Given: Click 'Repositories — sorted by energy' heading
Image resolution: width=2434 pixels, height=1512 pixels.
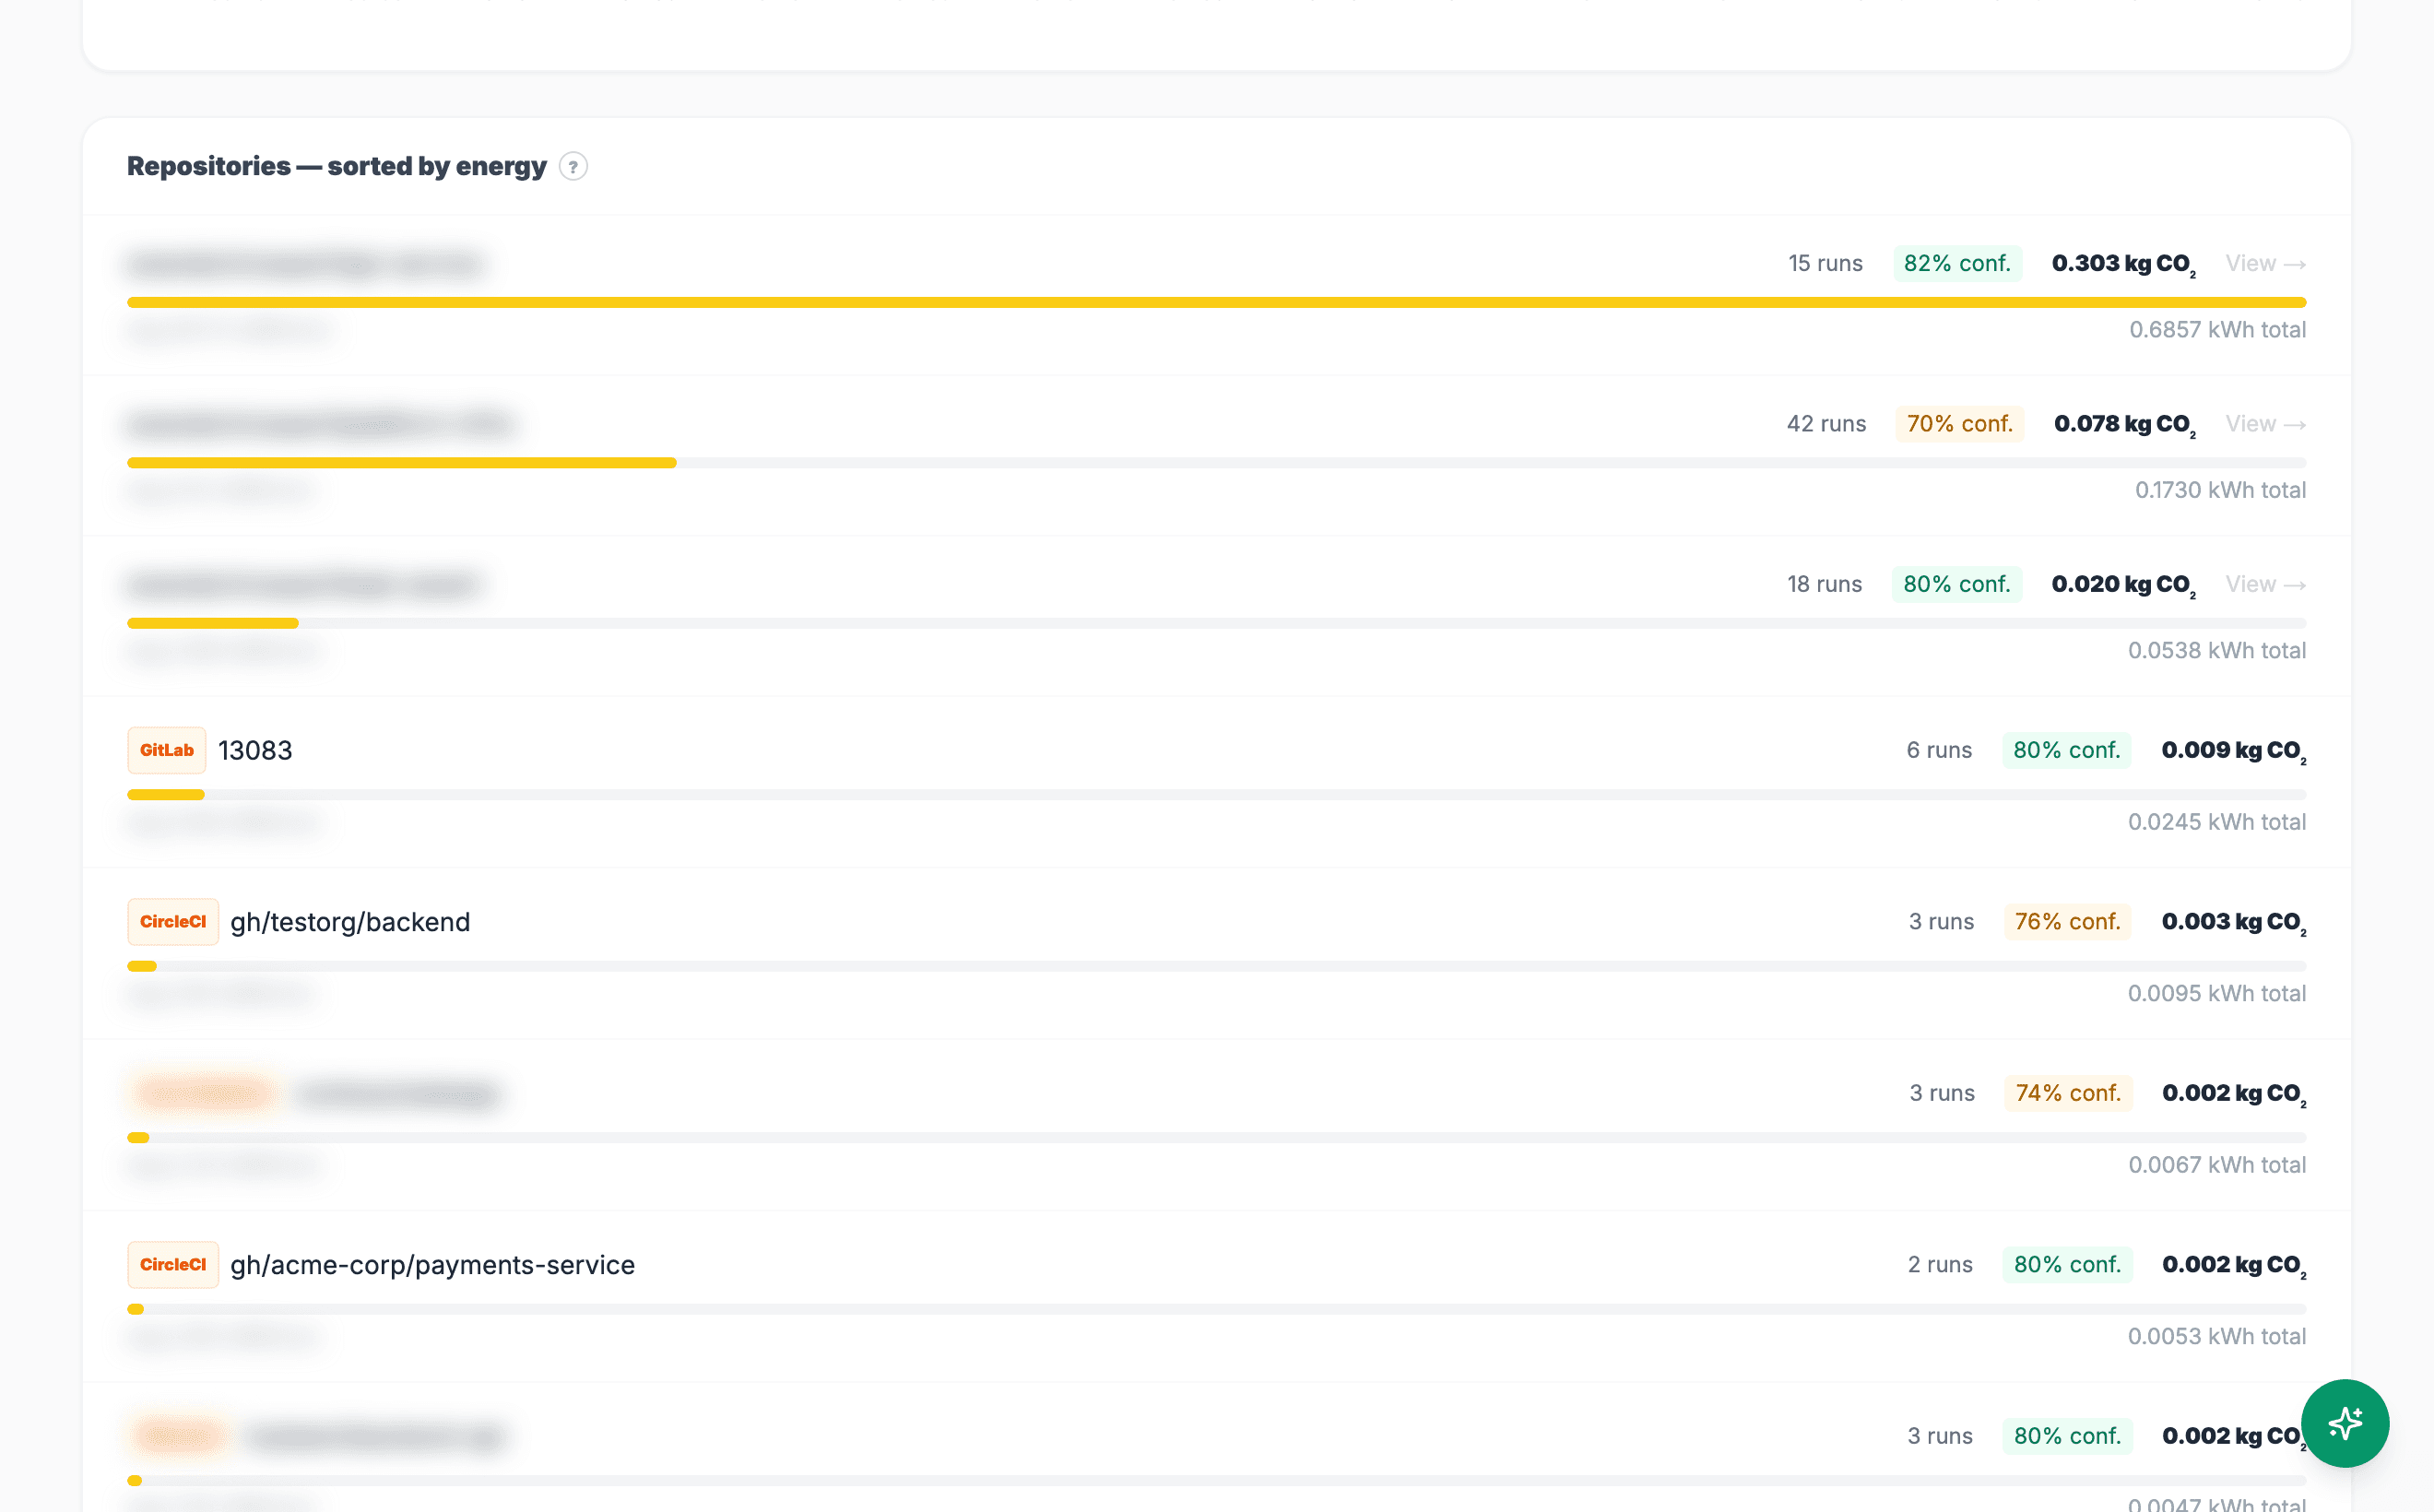Looking at the screenshot, I should point(337,166).
